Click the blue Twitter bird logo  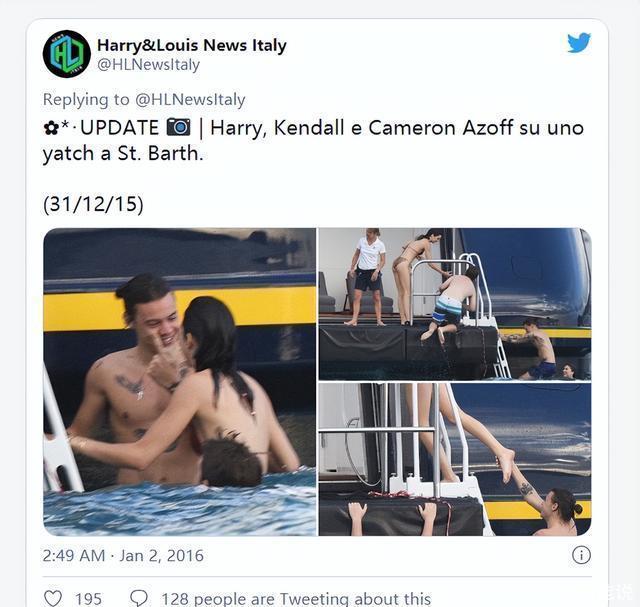point(579,43)
